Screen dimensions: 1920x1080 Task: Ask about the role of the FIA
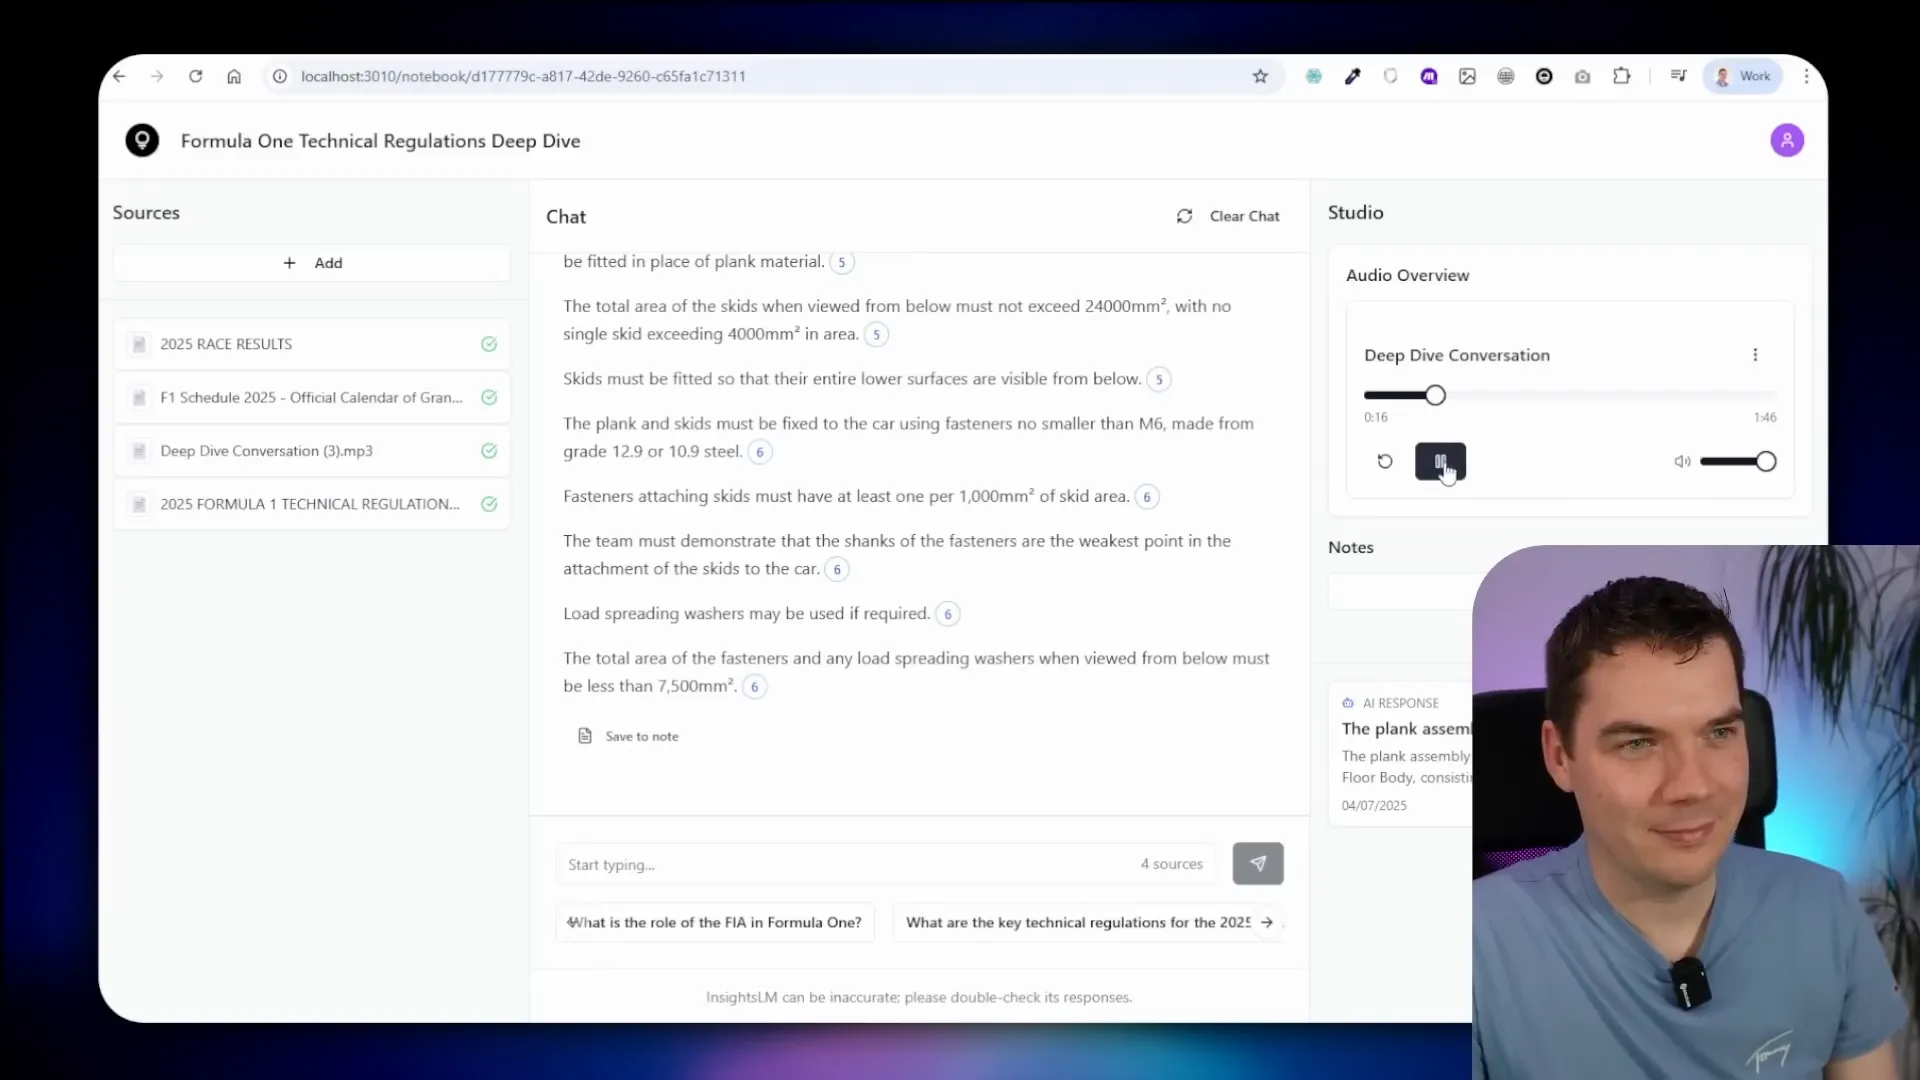[715, 922]
